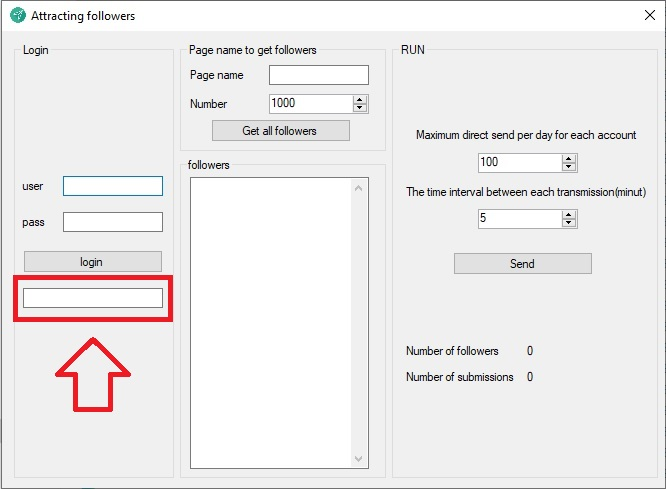Image resolution: width=666 pixels, height=489 pixels.
Task: Click the maximum direct send field showing 100
Action: (x=519, y=162)
